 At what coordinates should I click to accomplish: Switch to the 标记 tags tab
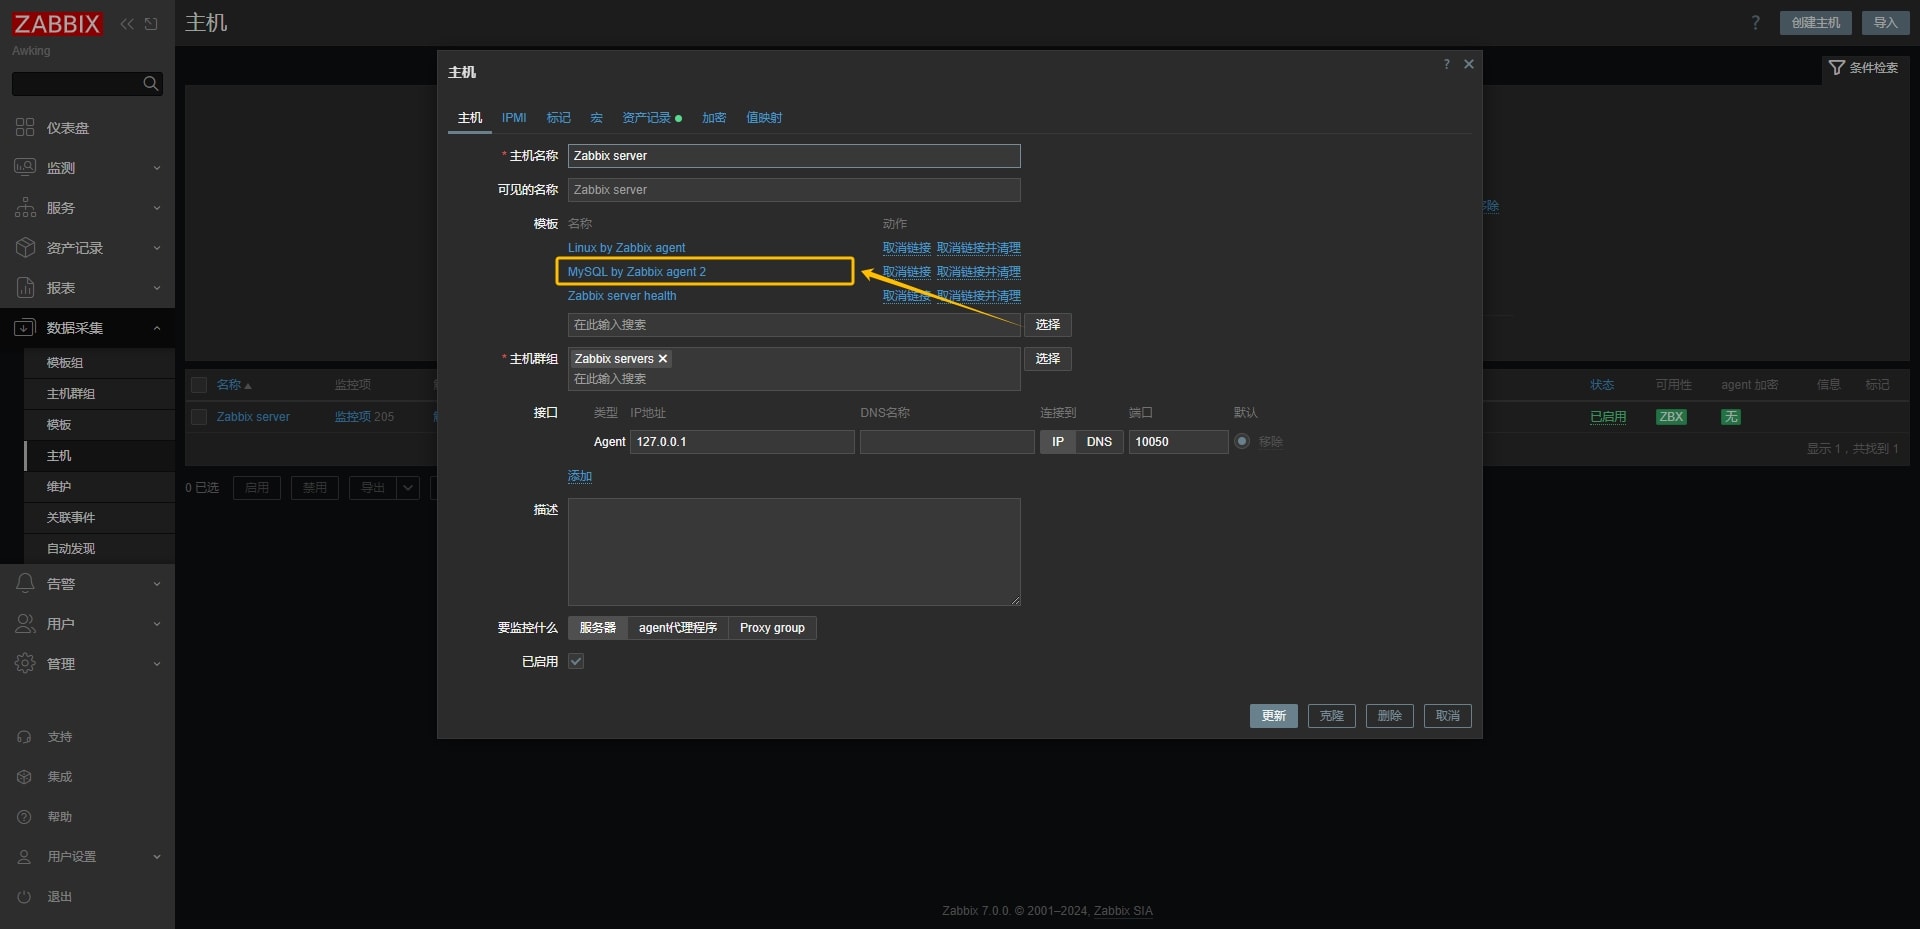[x=559, y=118]
